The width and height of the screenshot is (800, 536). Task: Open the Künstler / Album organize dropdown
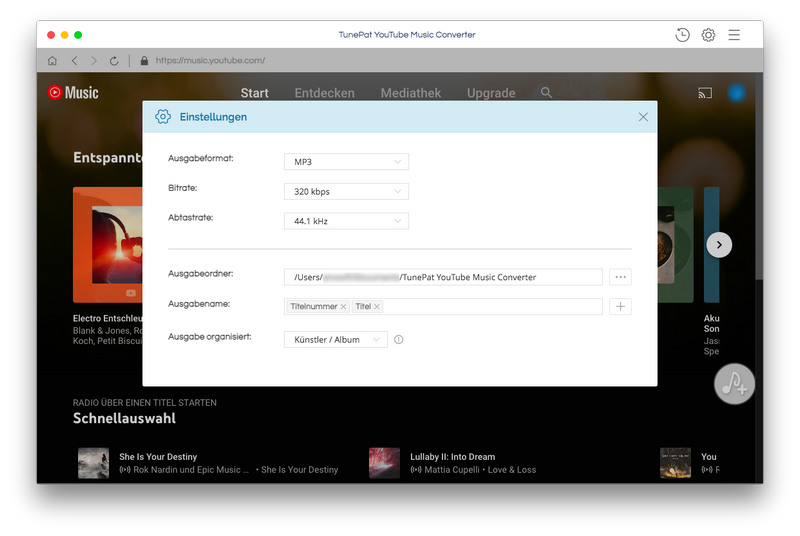pyautogui.click(x=336, y=340)
